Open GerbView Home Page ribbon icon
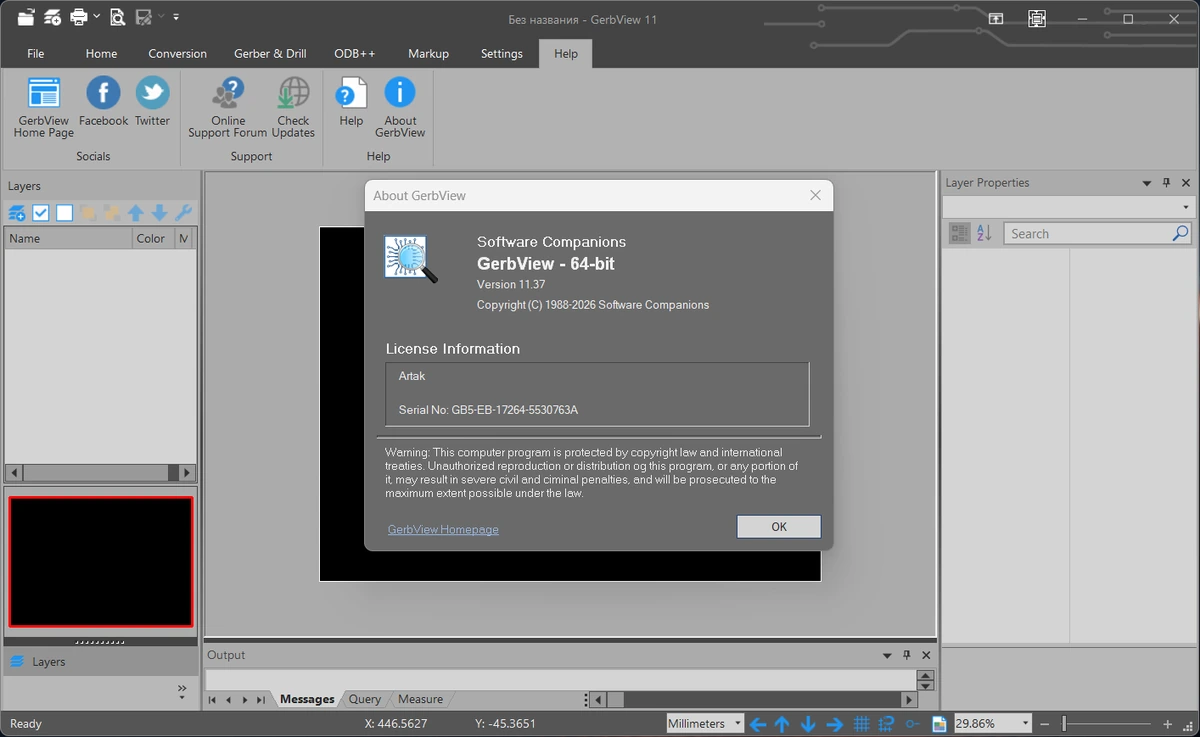This screenshot has height=737, width=1200. [x=44, y=107]
